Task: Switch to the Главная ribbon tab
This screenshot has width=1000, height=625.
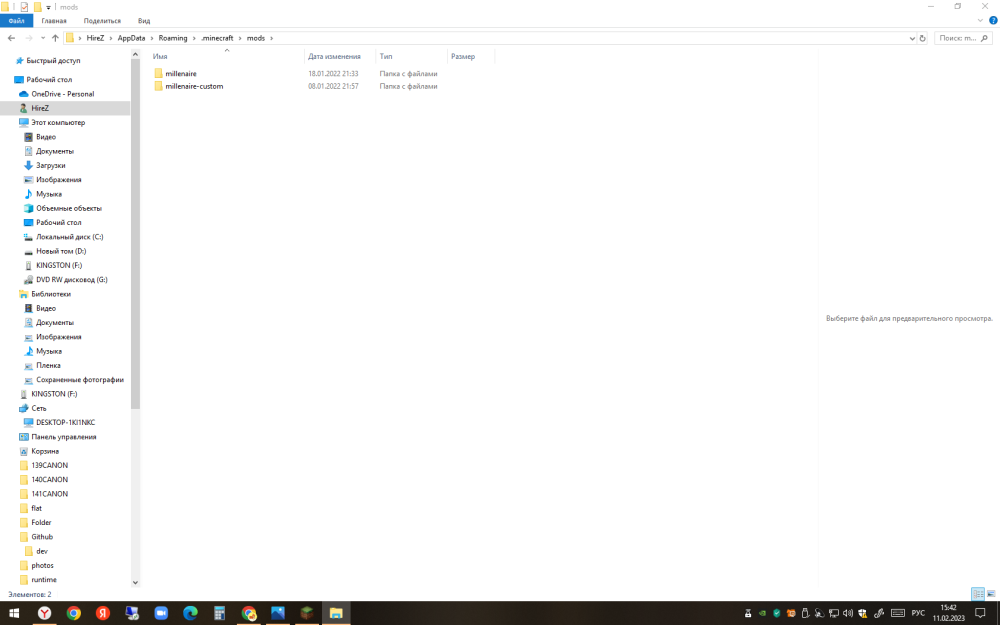Action: coord(54,20)
